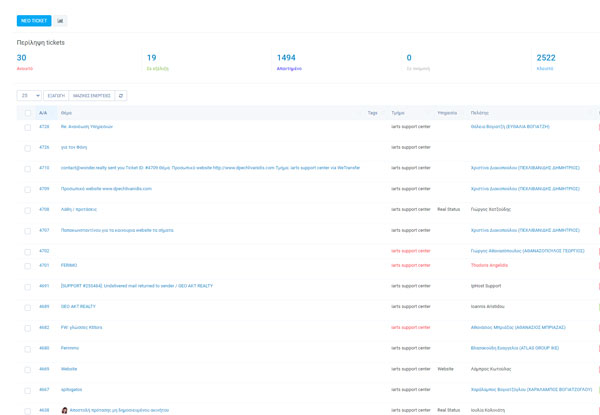Screen dimensions: 600x415
Task: Show the 0 on-hold tickets summary
Action: (409, 58)
